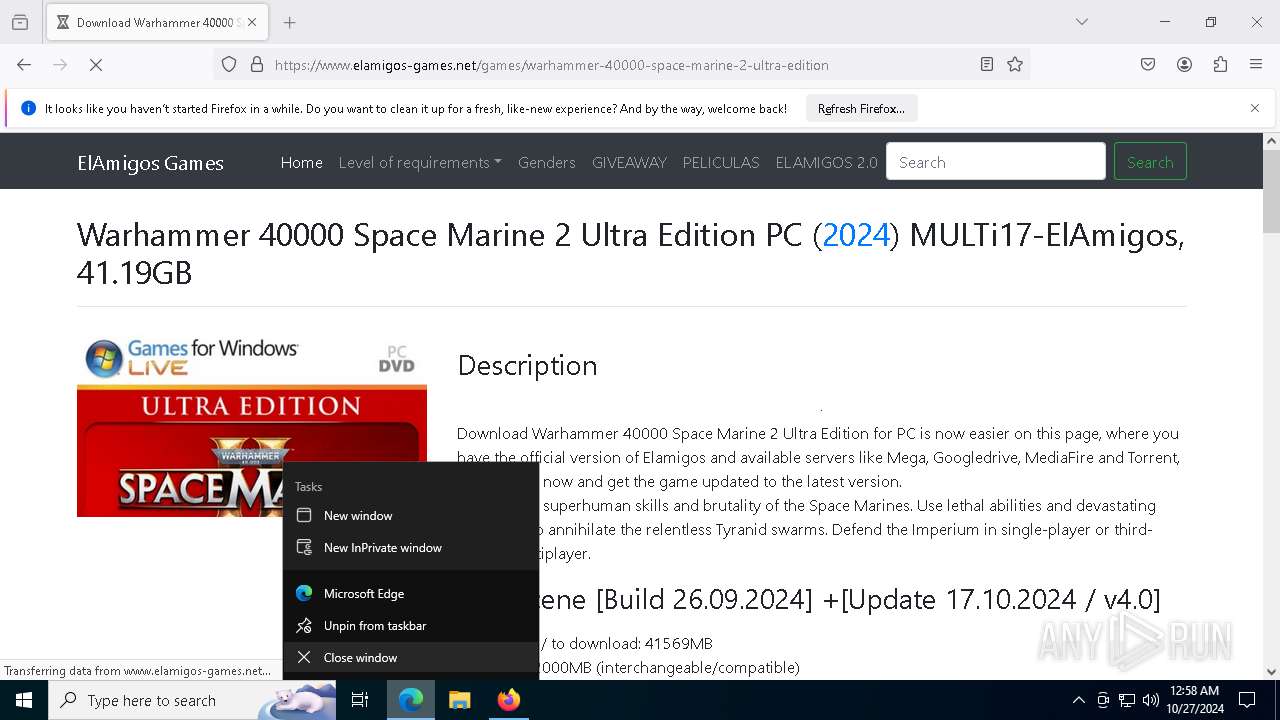The image size is (1280, 720).
Task: Stop loading the page
Action: click(x=97, y=65)
